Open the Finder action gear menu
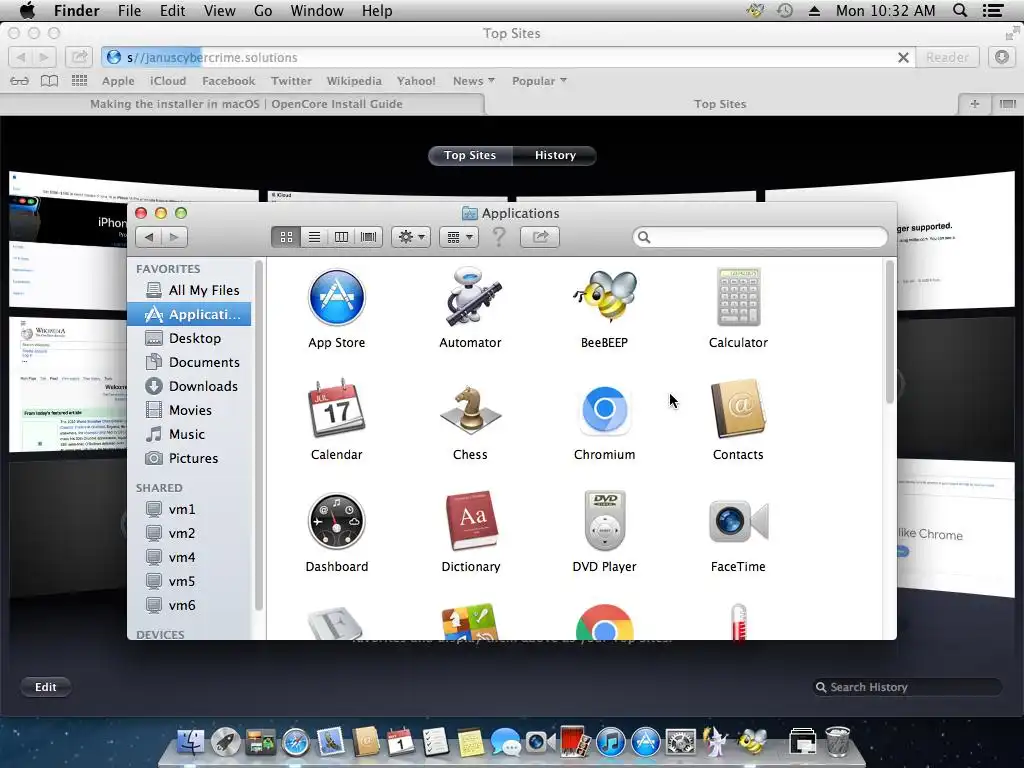 411,237
